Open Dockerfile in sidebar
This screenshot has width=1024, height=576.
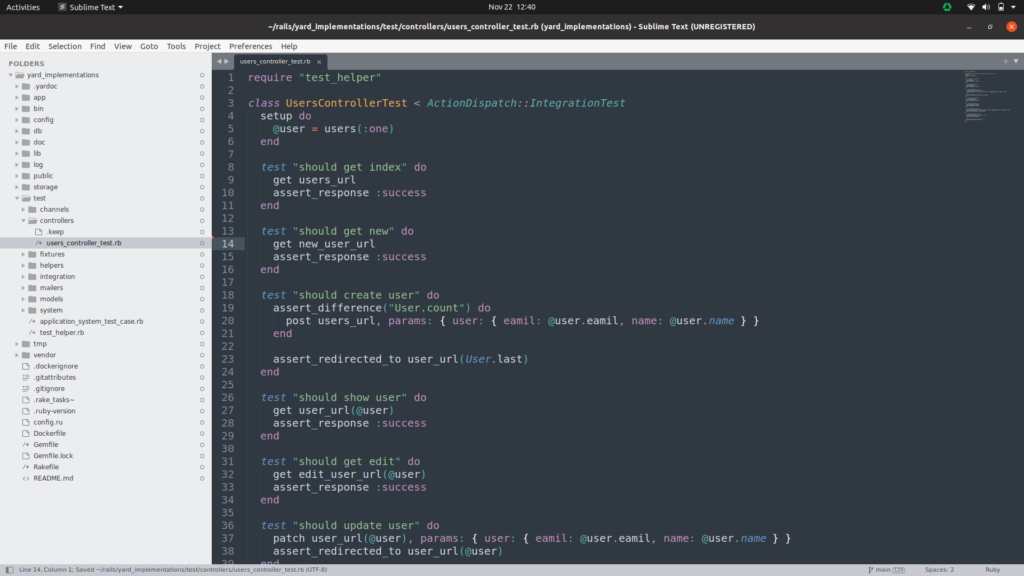tap(49, 434)
